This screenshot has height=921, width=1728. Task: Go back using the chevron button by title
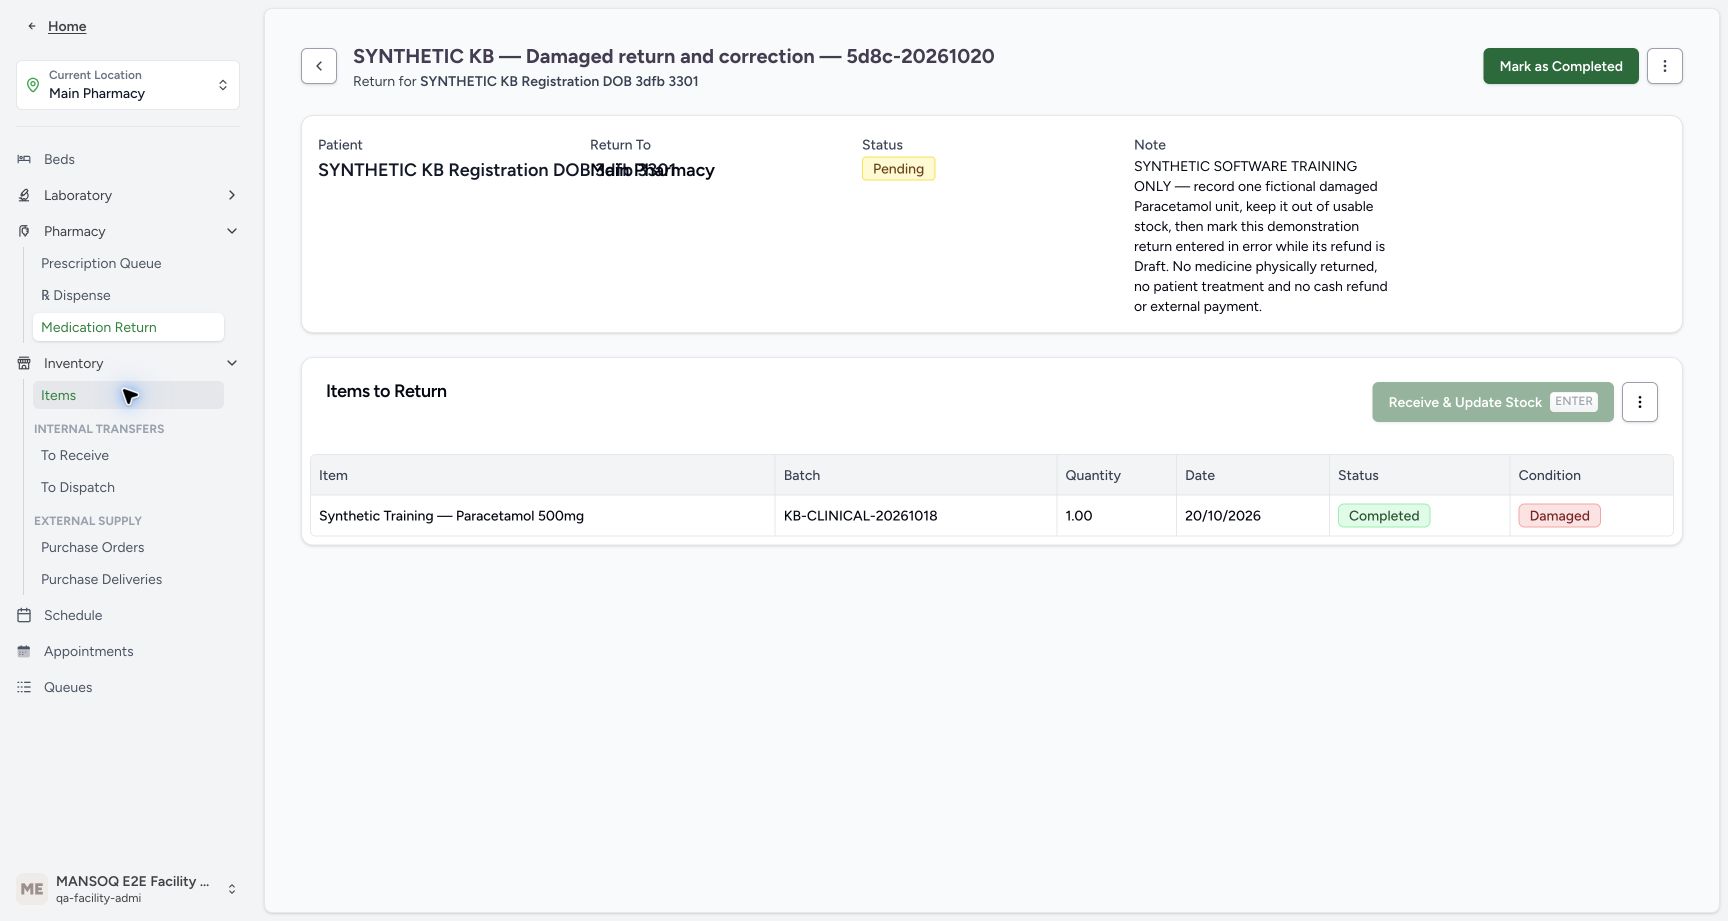[x=319, y=66]
